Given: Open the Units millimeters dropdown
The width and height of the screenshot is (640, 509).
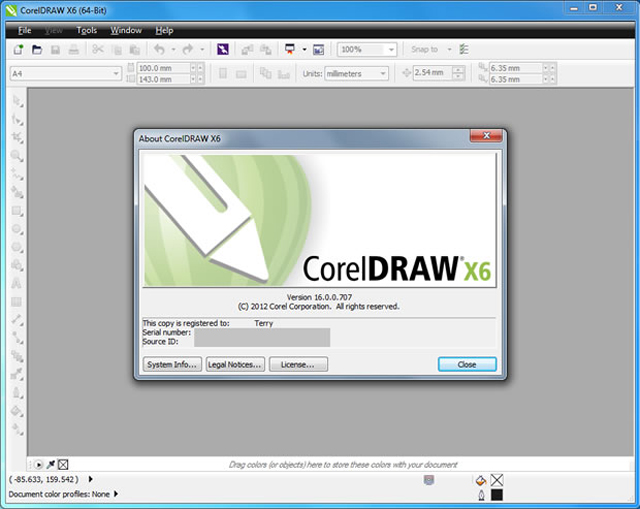Looking at the screenshot, I should coord(383,74).
